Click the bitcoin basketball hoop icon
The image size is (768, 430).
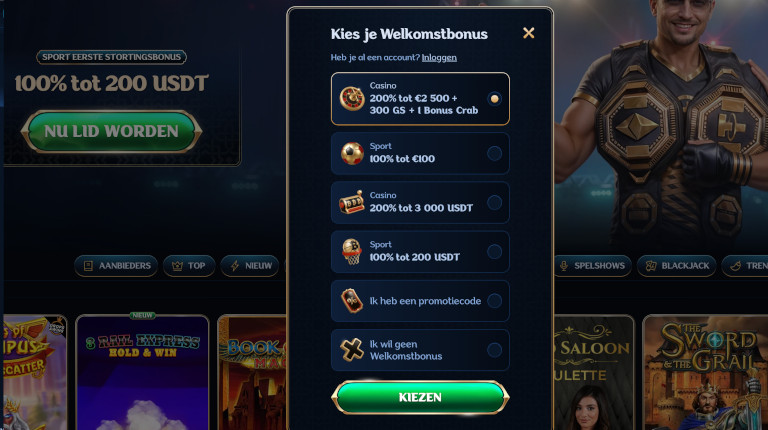point(352,252)
